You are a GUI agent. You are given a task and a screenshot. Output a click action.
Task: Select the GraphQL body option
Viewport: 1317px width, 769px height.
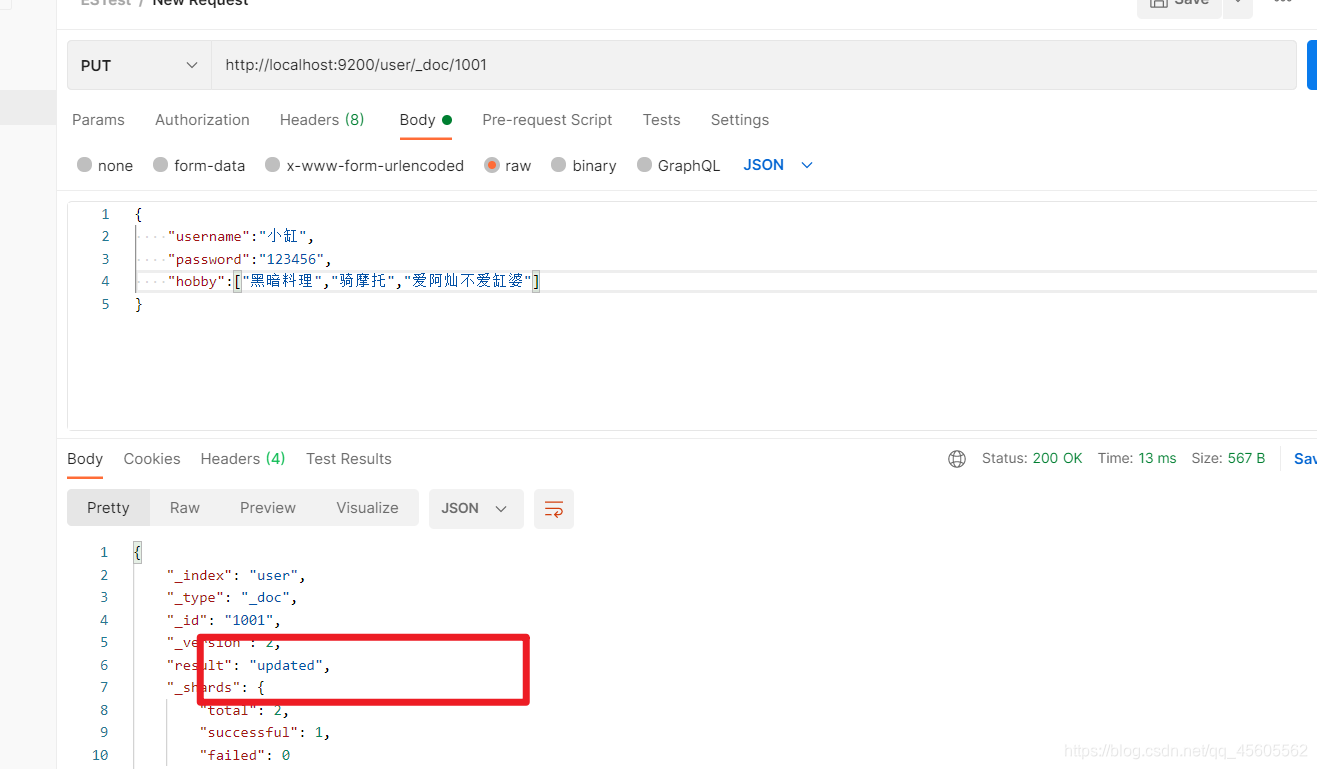point(678,166)
